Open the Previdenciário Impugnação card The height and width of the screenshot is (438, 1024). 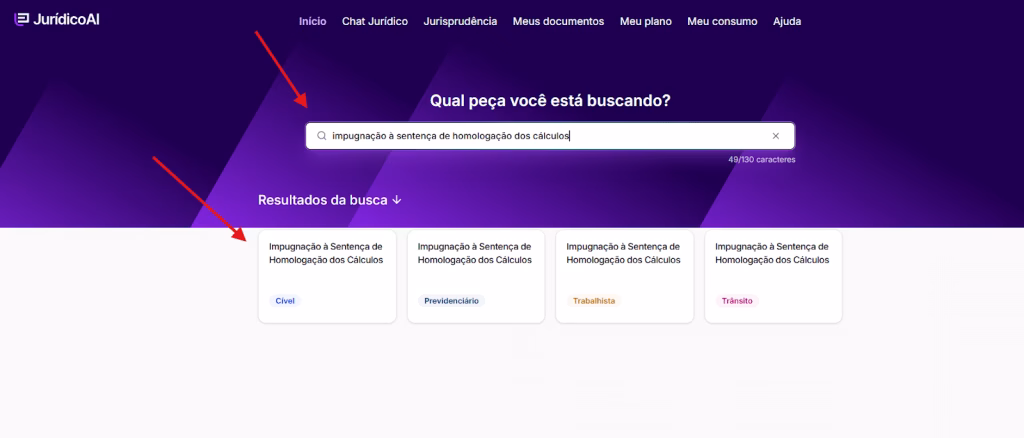(x=476, y=276)
